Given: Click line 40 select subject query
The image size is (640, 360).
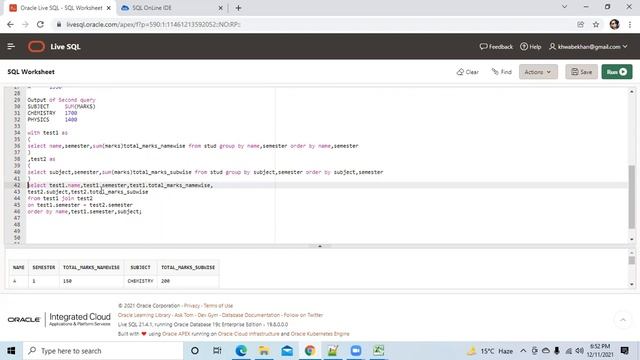Looking at the screenshot, I should pyautogui.click(x=205, y=172).
